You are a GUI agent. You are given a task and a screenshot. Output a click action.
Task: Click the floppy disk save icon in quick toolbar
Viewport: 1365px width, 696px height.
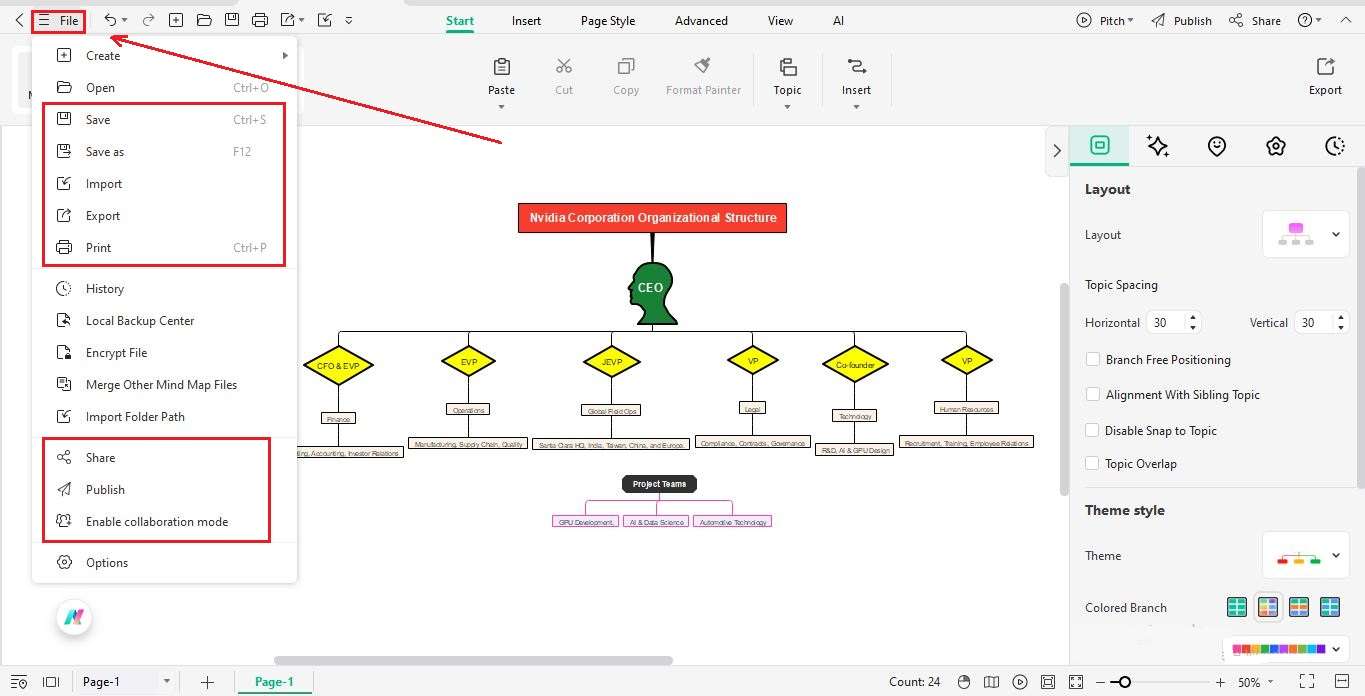[x=232, y=20]
